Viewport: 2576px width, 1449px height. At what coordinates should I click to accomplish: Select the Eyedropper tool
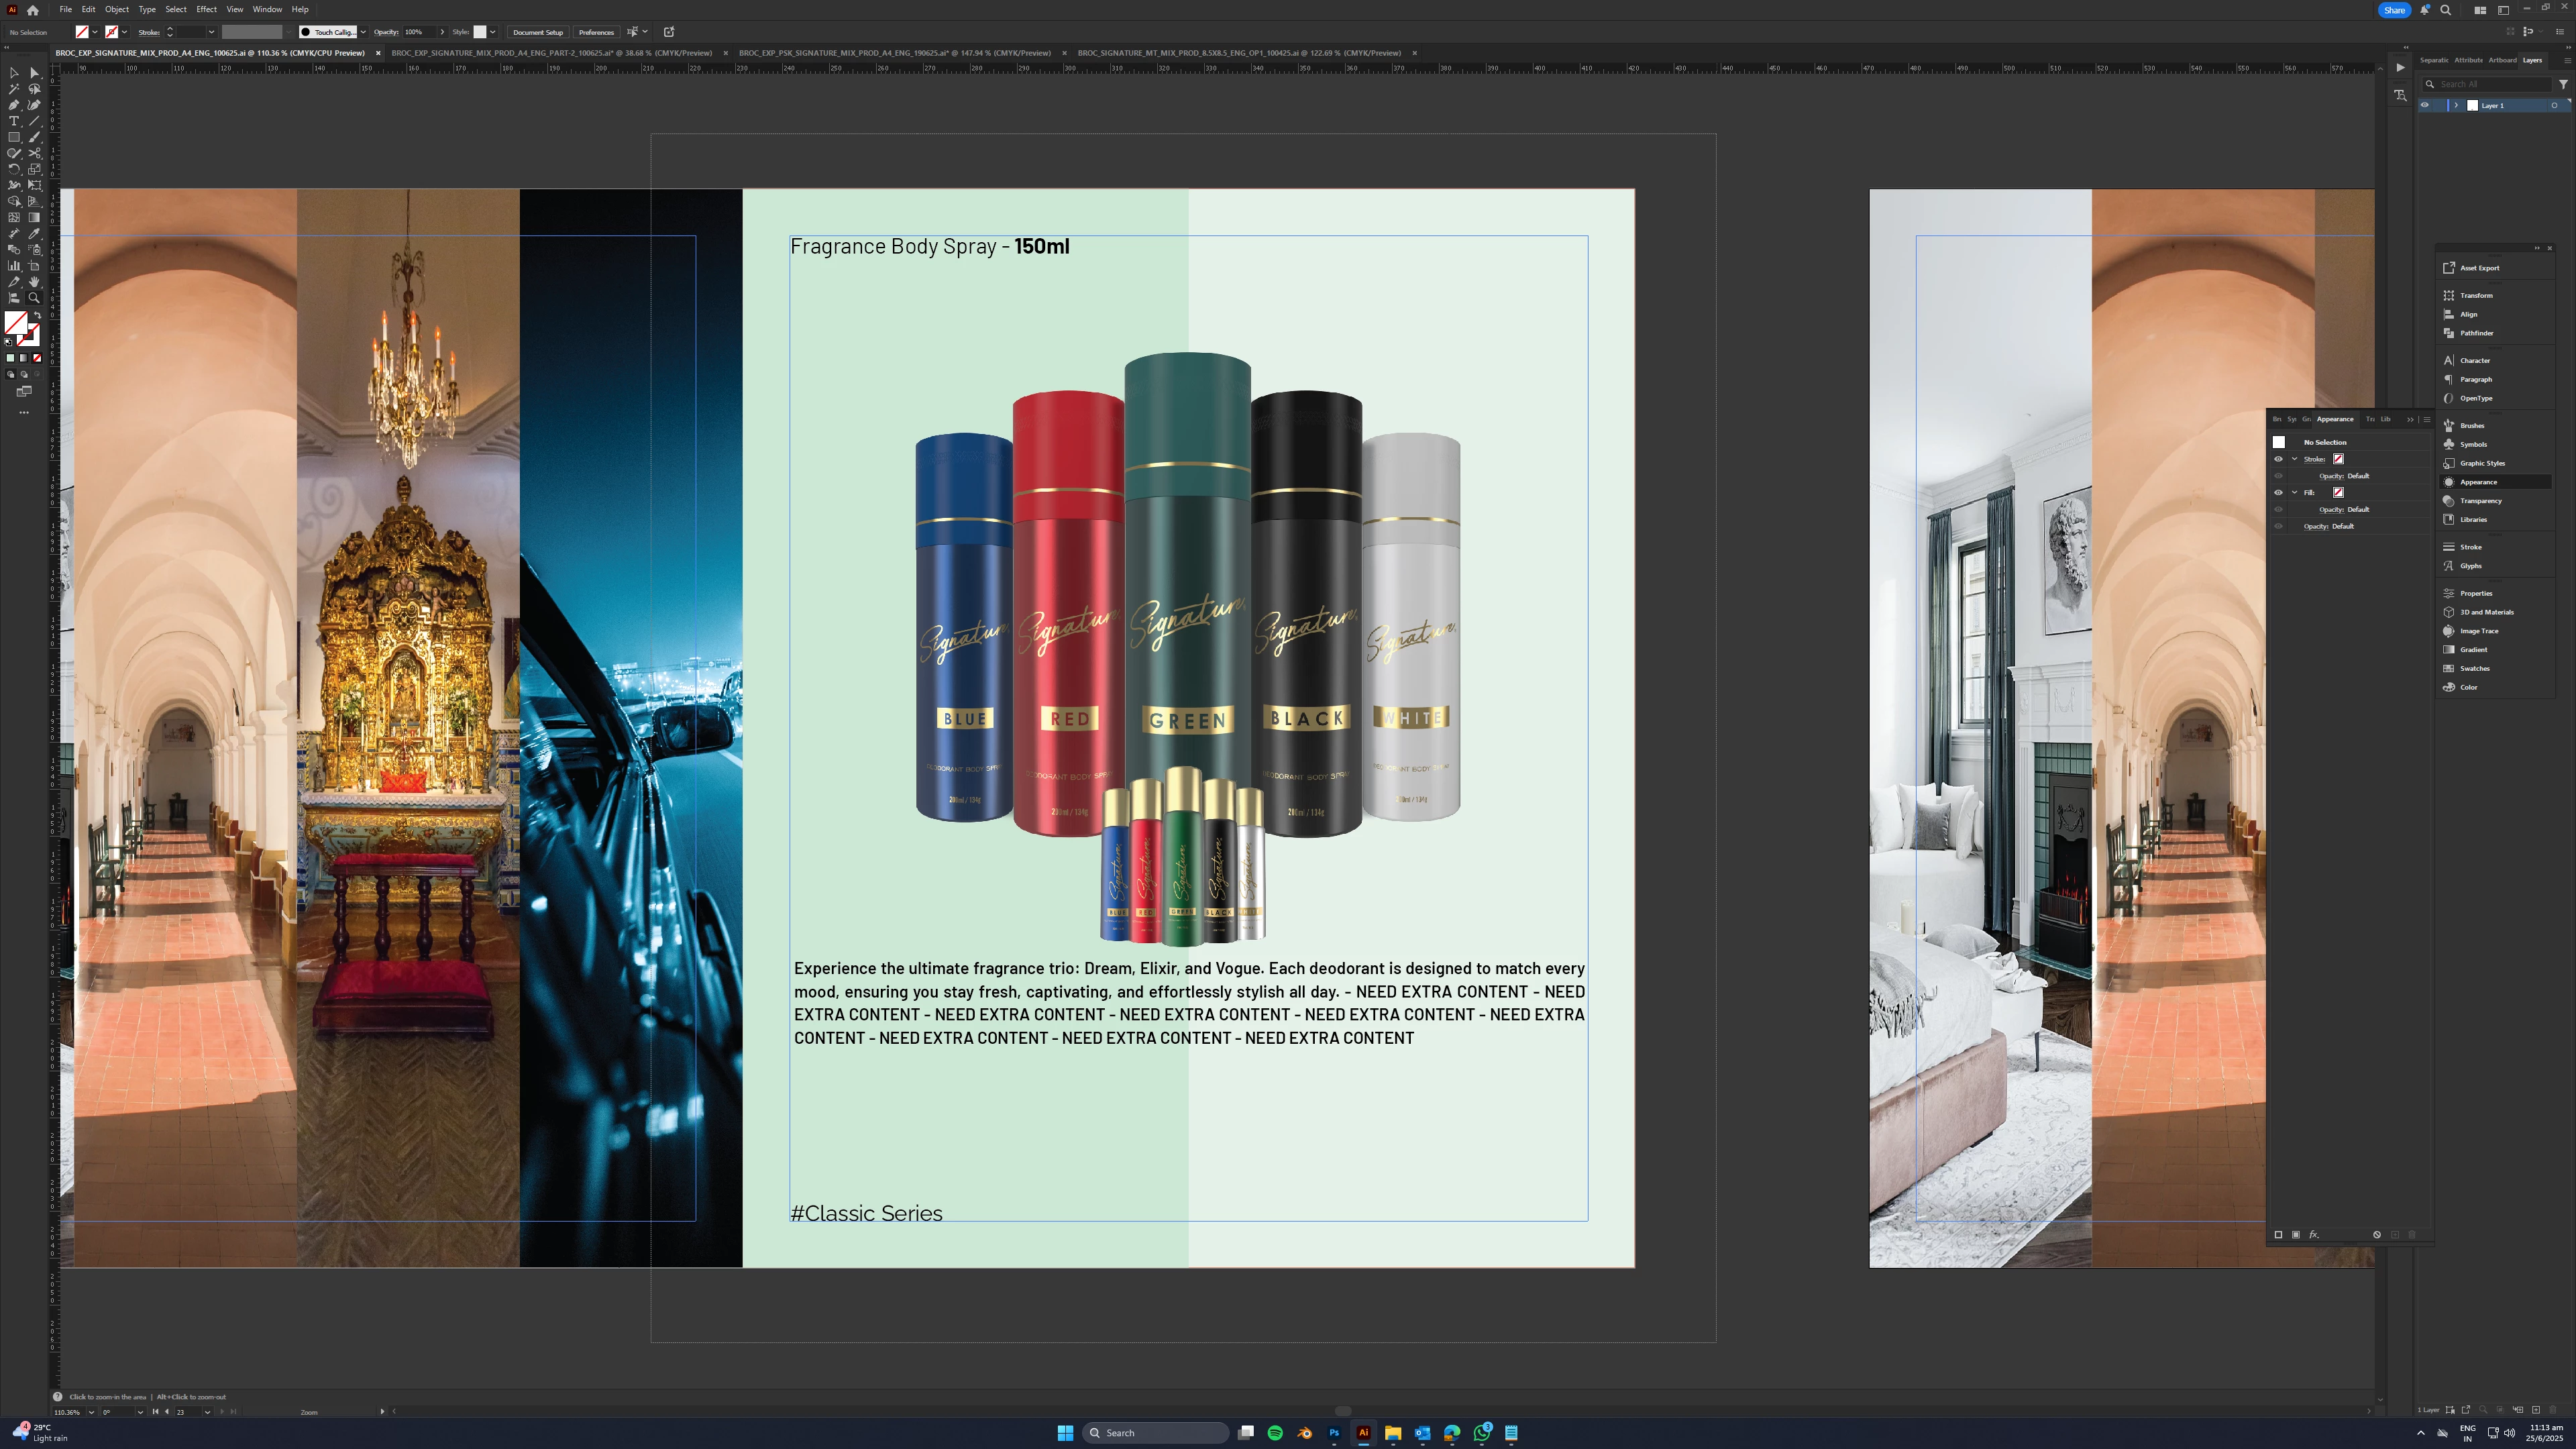coord(34,233)
